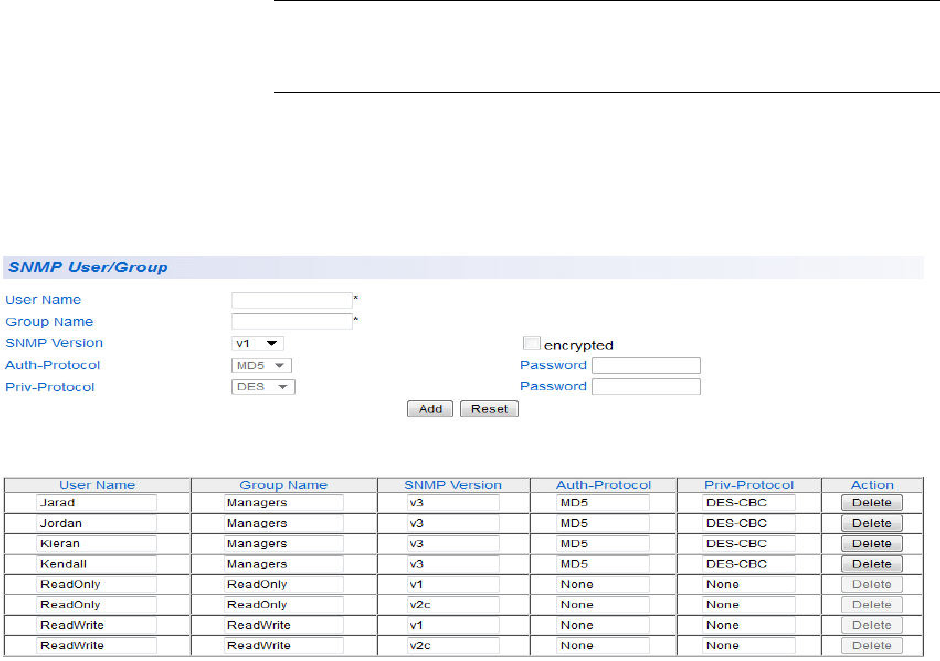Click the SNMP Version column header

click(452, 485)
